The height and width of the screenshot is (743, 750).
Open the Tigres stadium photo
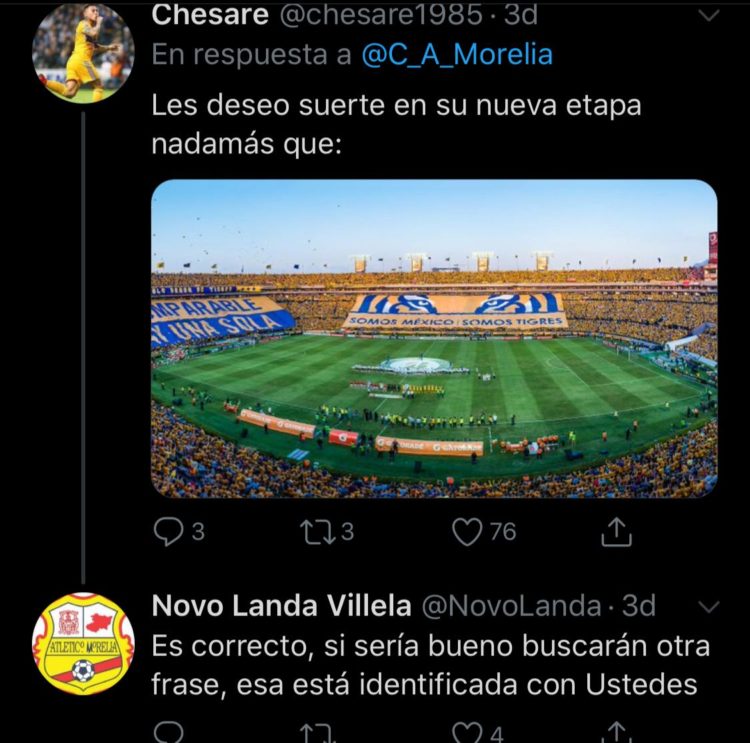(x=434, y=338)
